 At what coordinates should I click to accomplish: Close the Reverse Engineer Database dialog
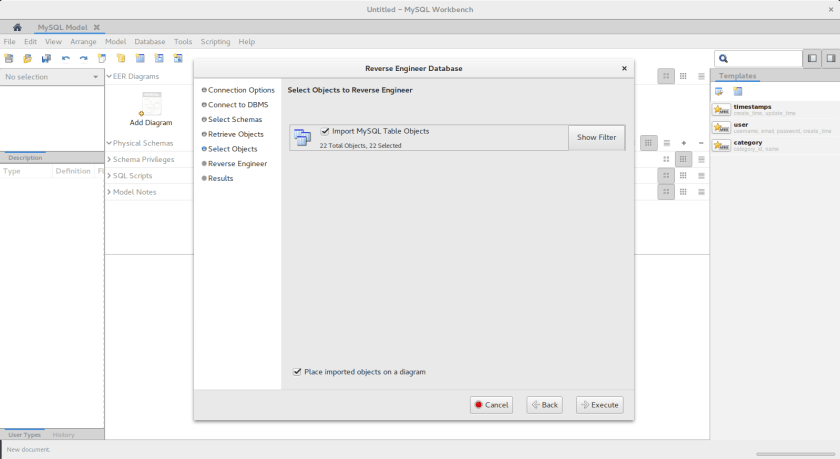[624, 68]
